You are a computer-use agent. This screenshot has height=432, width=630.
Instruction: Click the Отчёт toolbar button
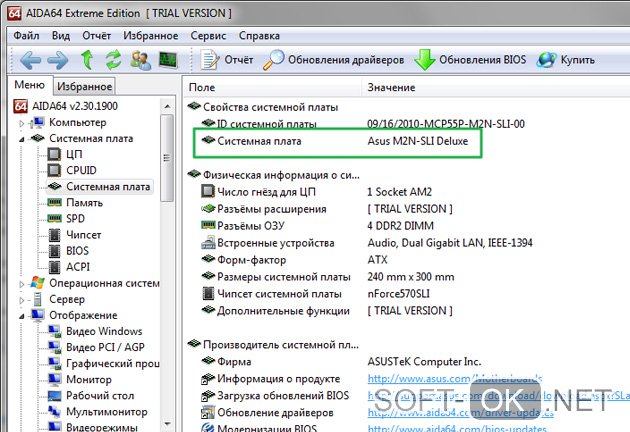tap(227, 60)
